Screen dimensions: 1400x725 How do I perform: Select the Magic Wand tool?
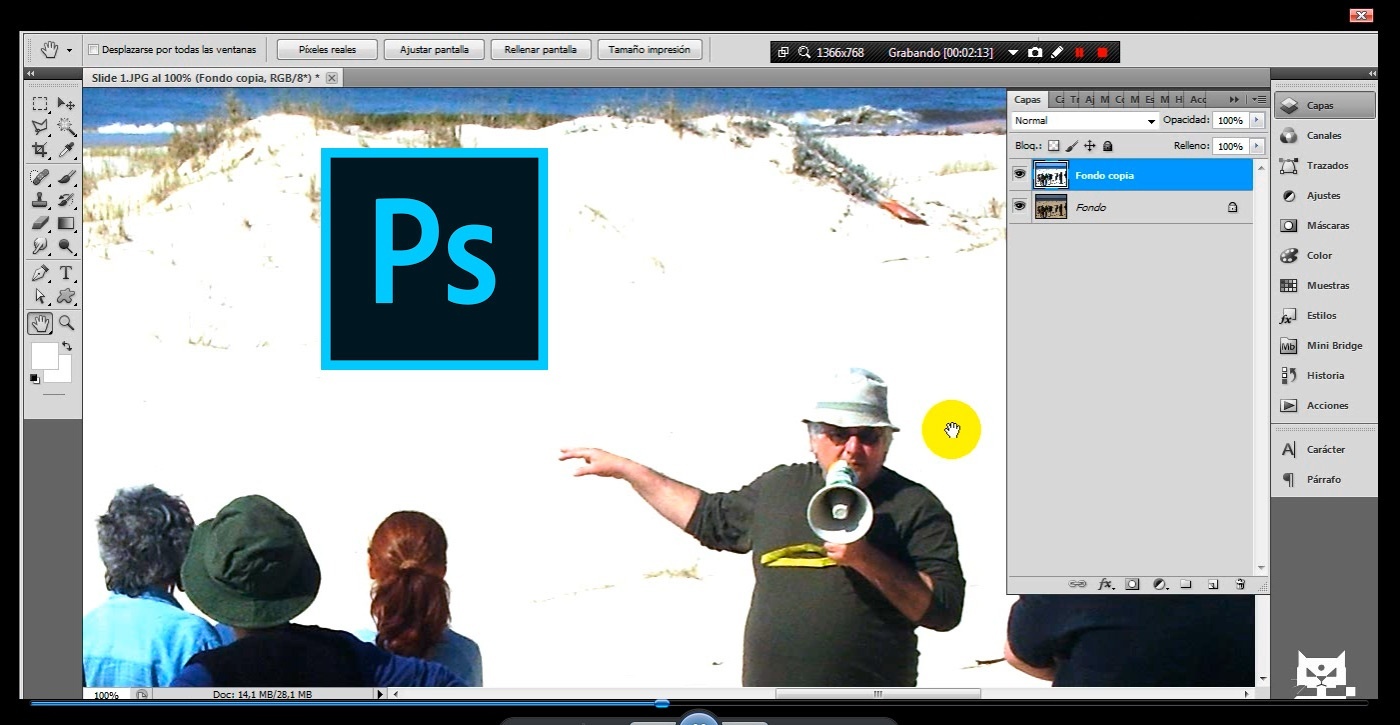point(66,127)
